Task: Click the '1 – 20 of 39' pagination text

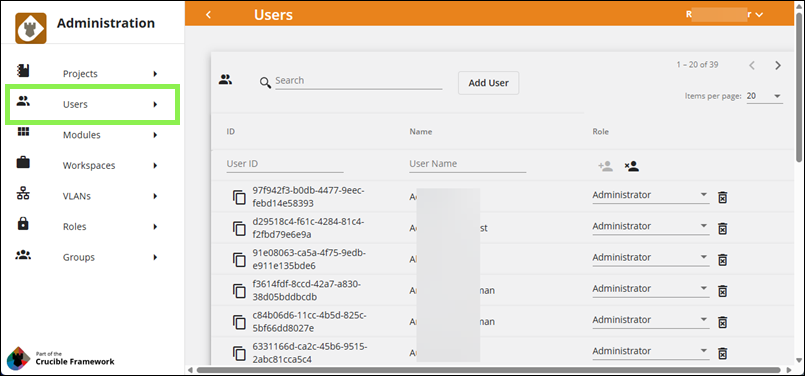Action: click(x=697, y=65)
